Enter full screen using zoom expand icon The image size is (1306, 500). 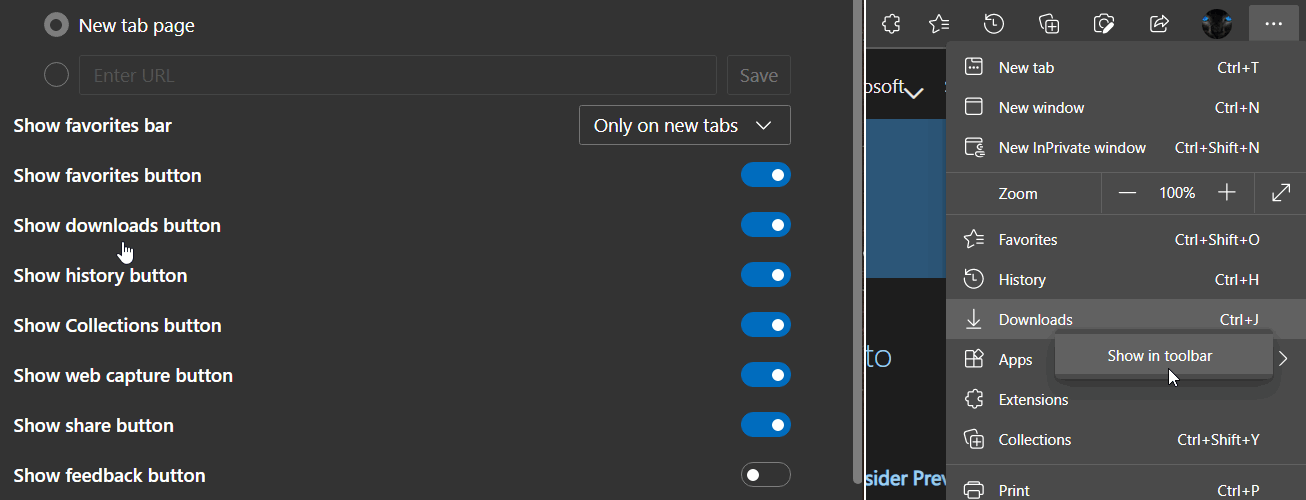pyautogui.click(x=1281, y=193)
